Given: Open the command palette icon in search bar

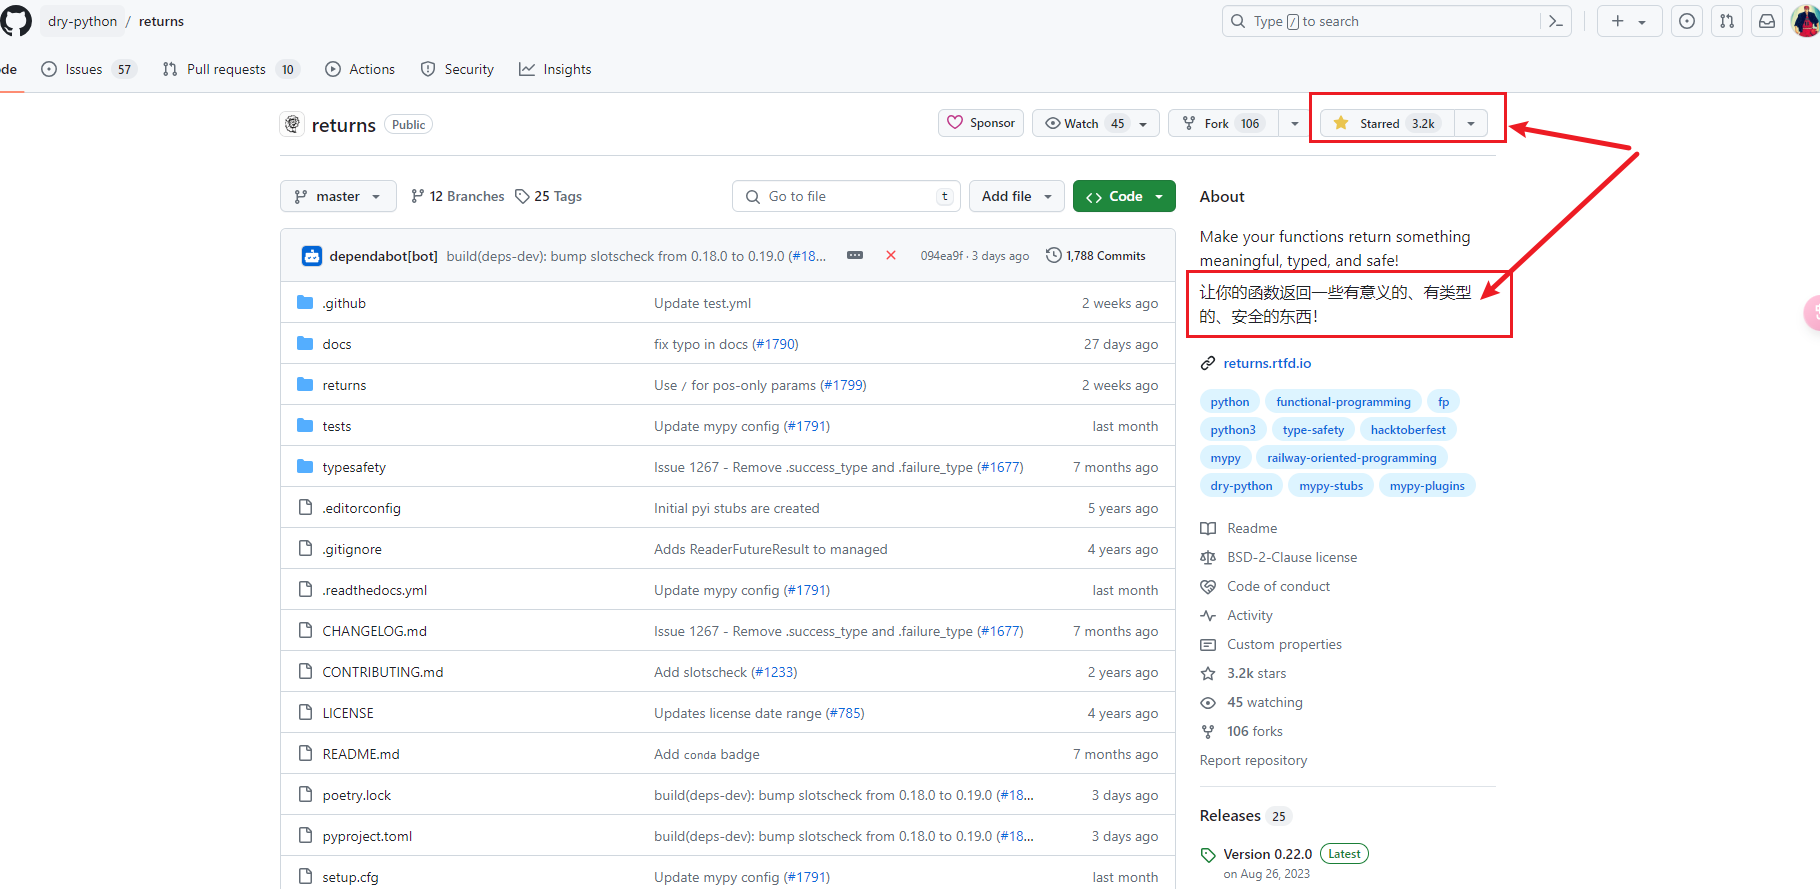Looking at the screenshot, I should (x=1555, y=21).
